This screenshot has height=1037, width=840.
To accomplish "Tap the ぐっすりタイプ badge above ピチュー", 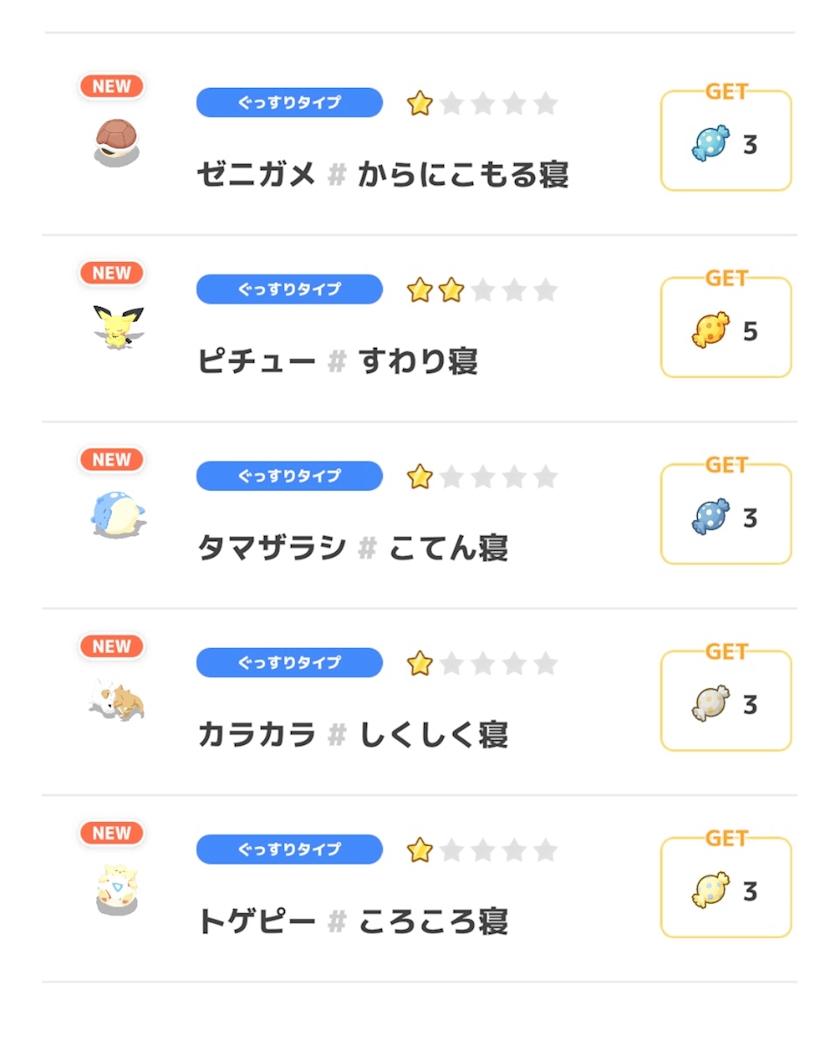I will click(x=289, y=290).
